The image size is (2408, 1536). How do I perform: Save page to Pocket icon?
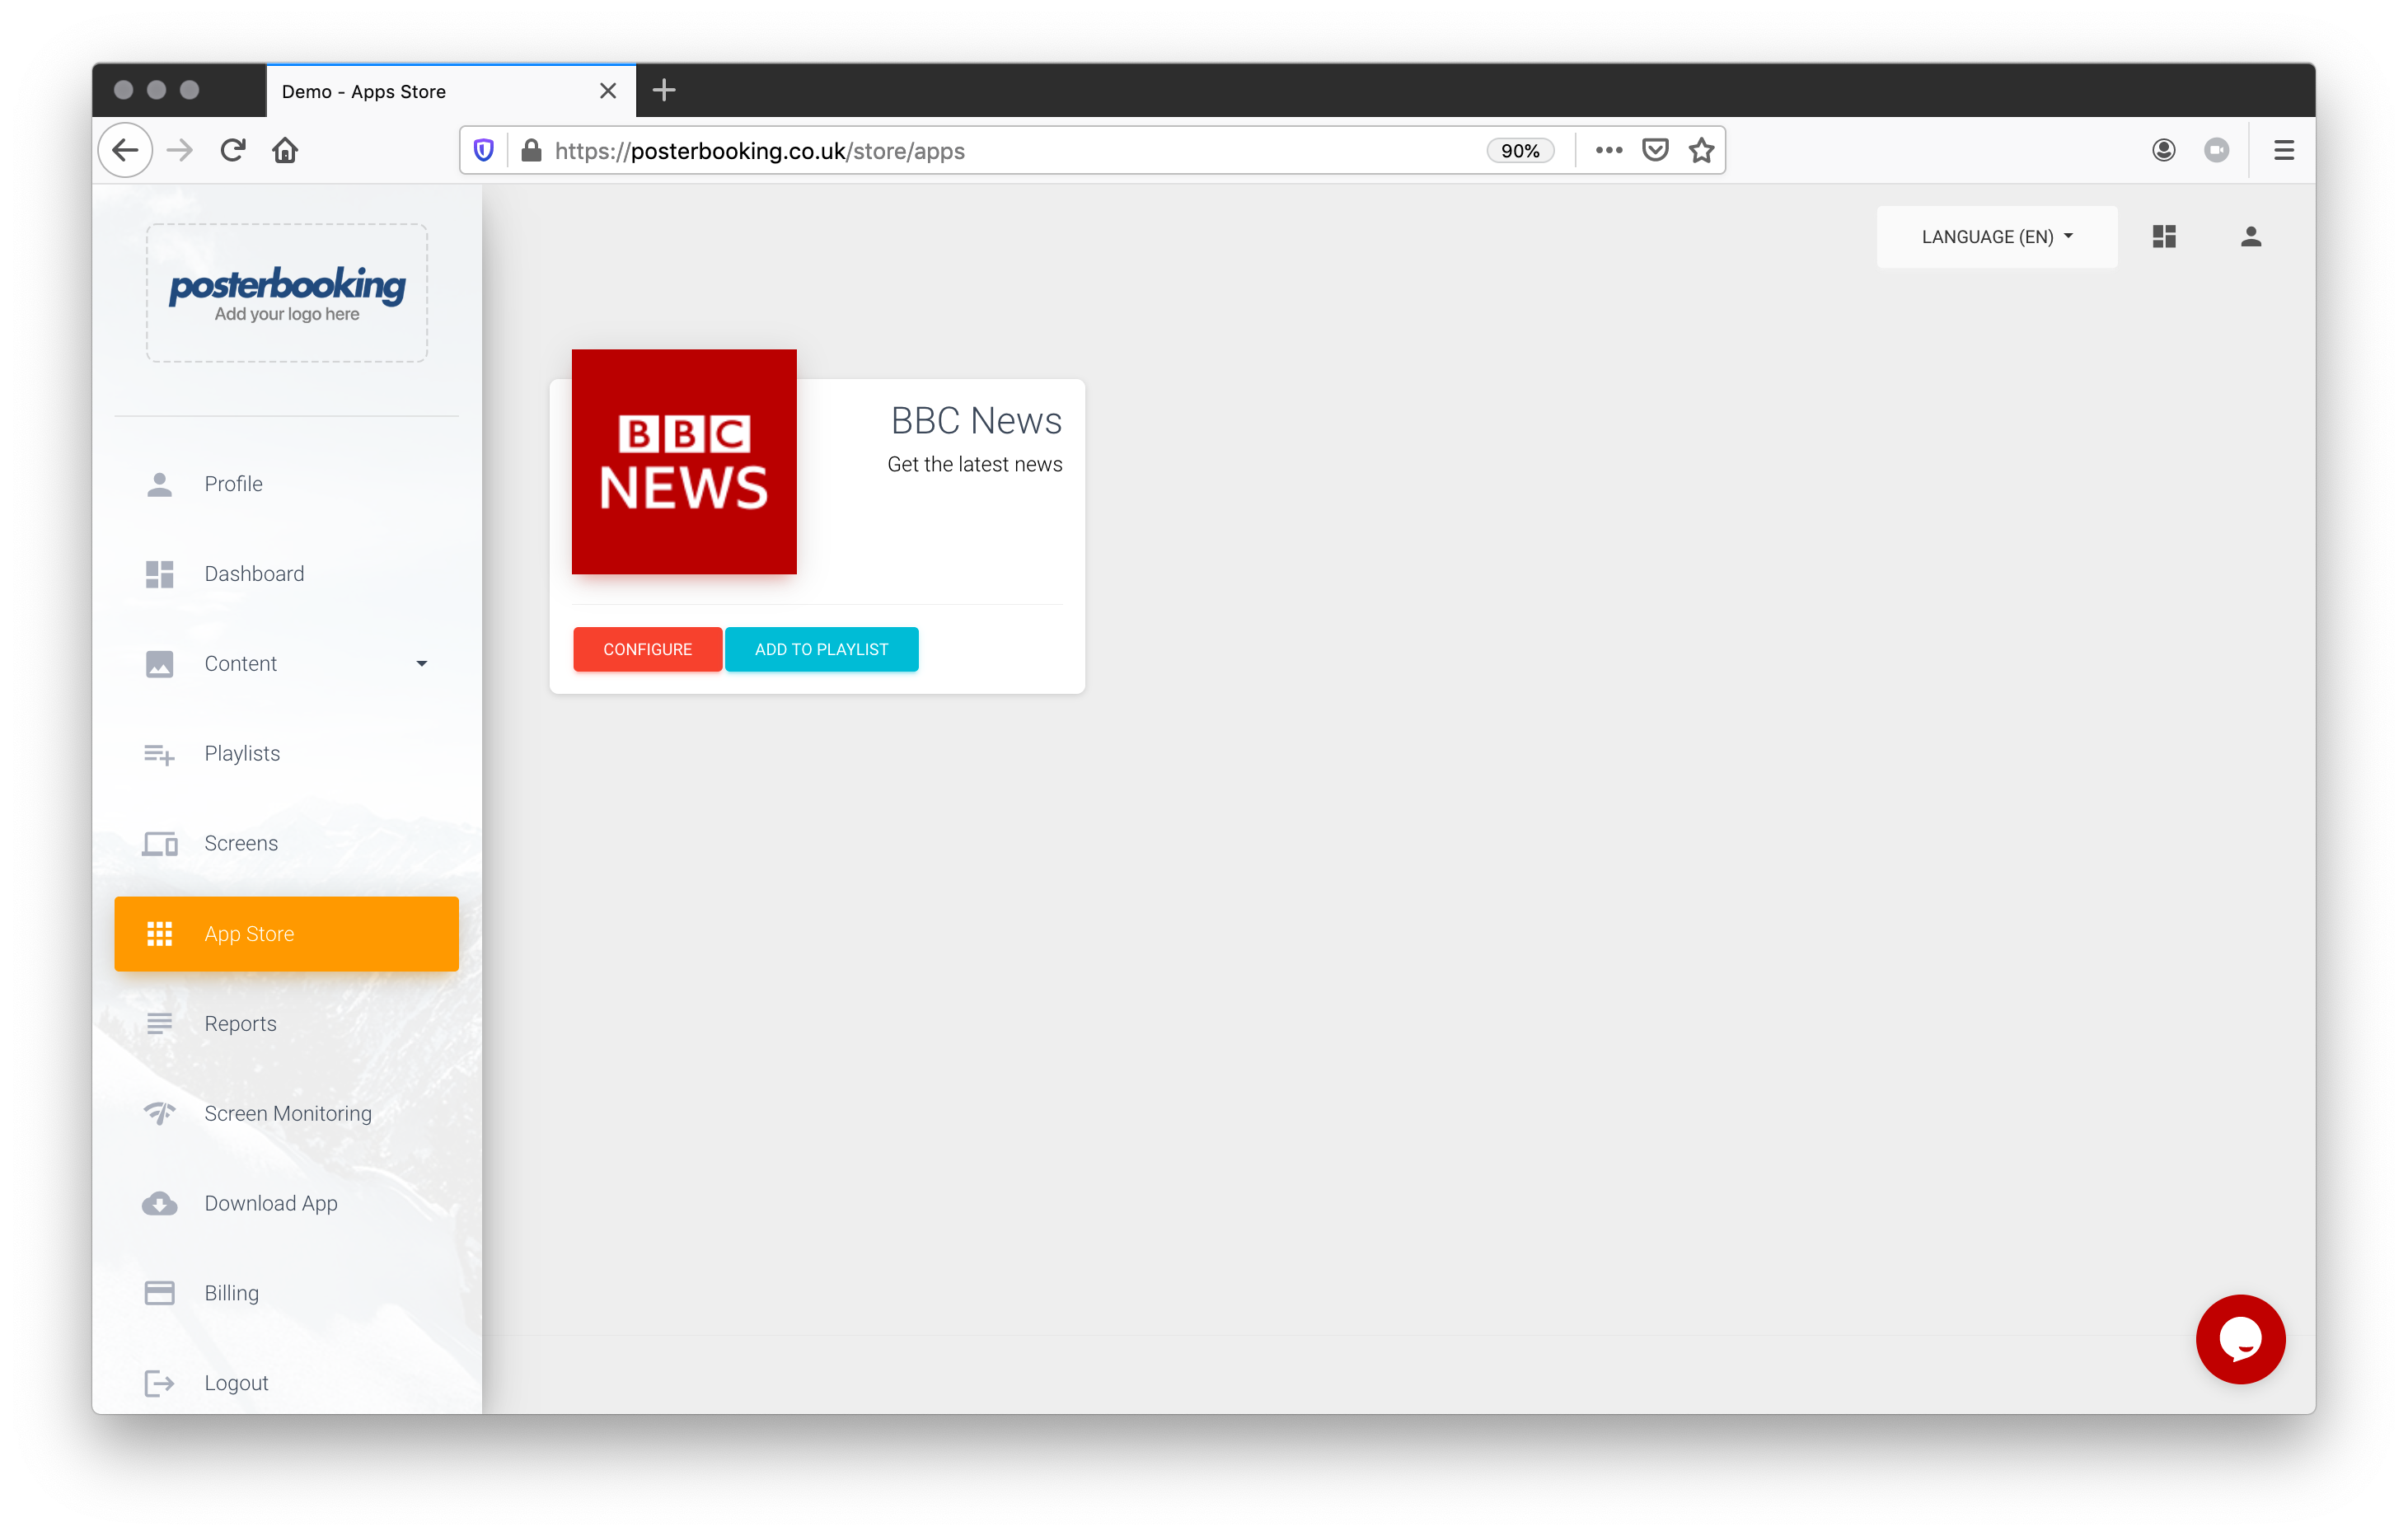pos(1655,150)
